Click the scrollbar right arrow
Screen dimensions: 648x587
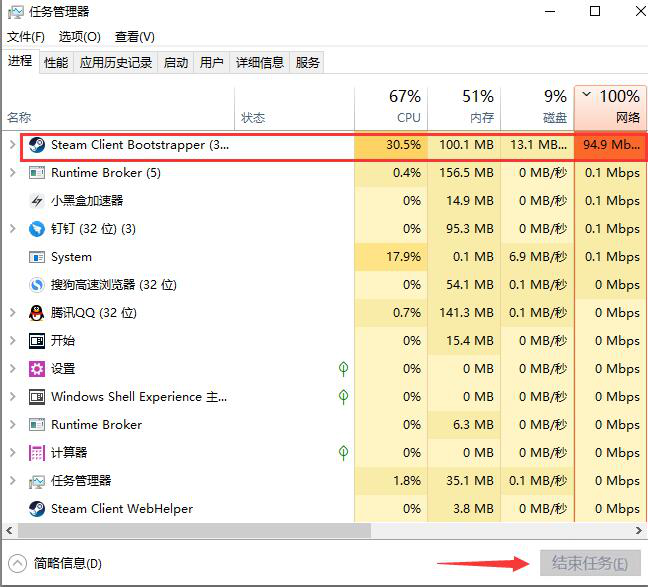point(639,530)
